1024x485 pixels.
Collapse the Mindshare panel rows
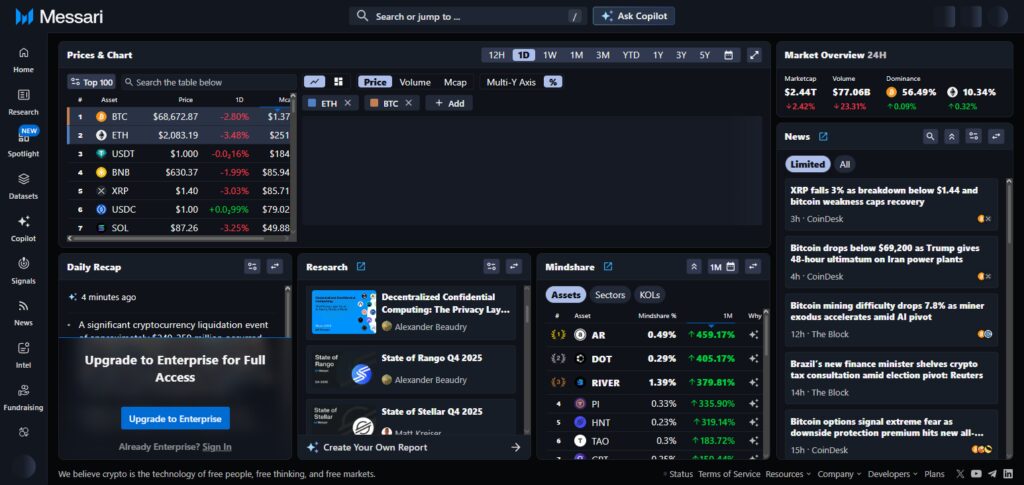694,266
